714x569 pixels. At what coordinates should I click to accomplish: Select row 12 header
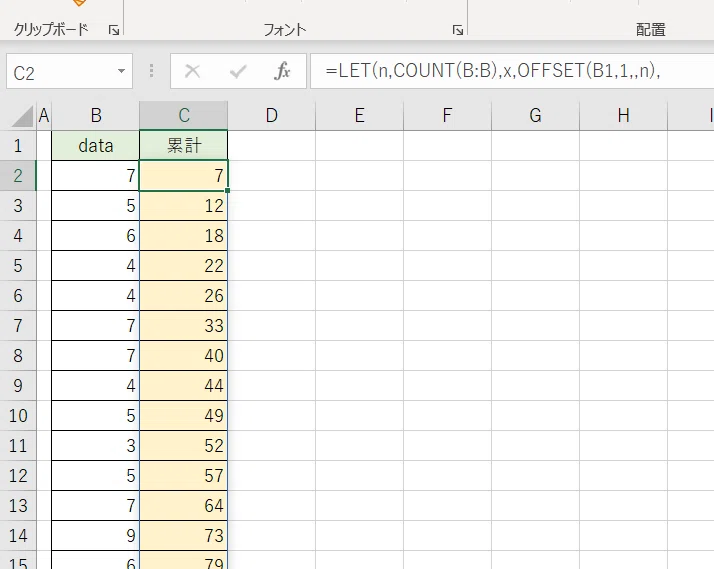tap(18, 476)
